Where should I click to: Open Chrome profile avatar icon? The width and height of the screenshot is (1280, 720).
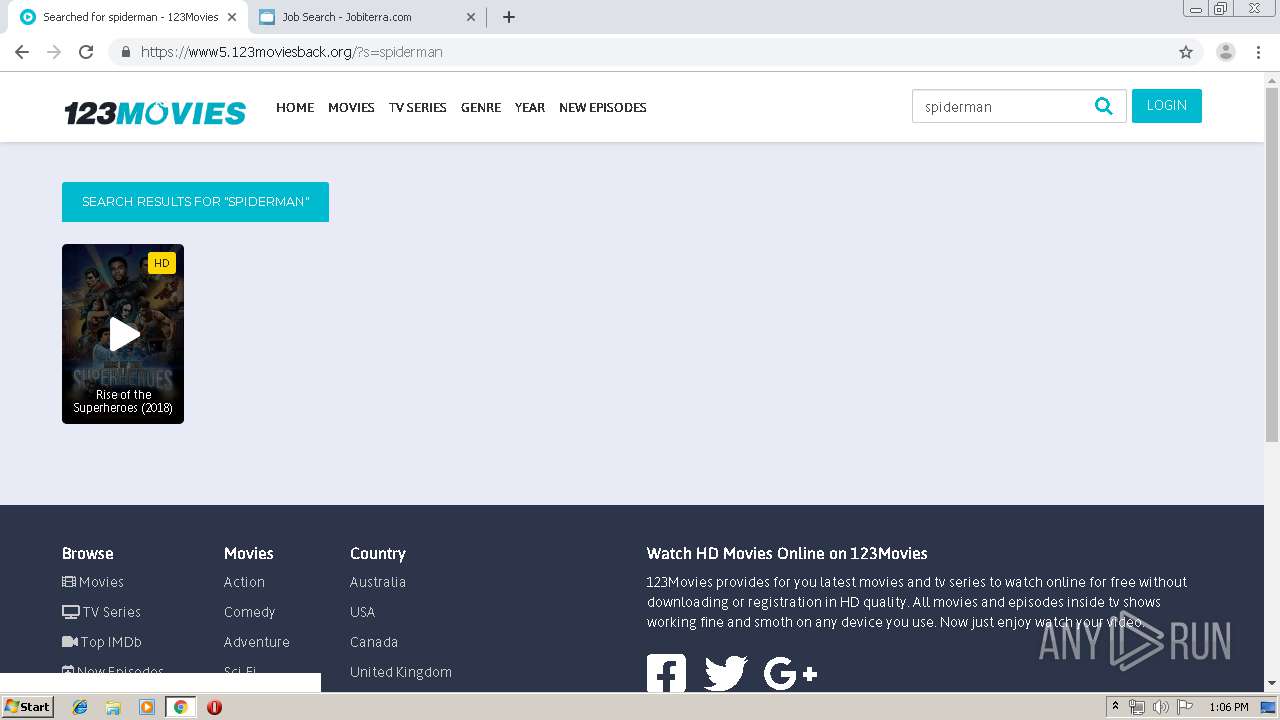pos(1226,52)
